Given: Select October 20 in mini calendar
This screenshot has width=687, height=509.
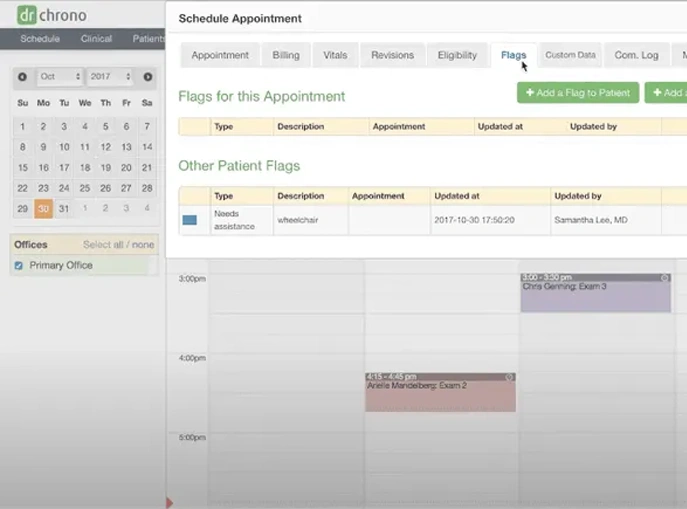Looking at the screenshot, I should coord(126,168).
